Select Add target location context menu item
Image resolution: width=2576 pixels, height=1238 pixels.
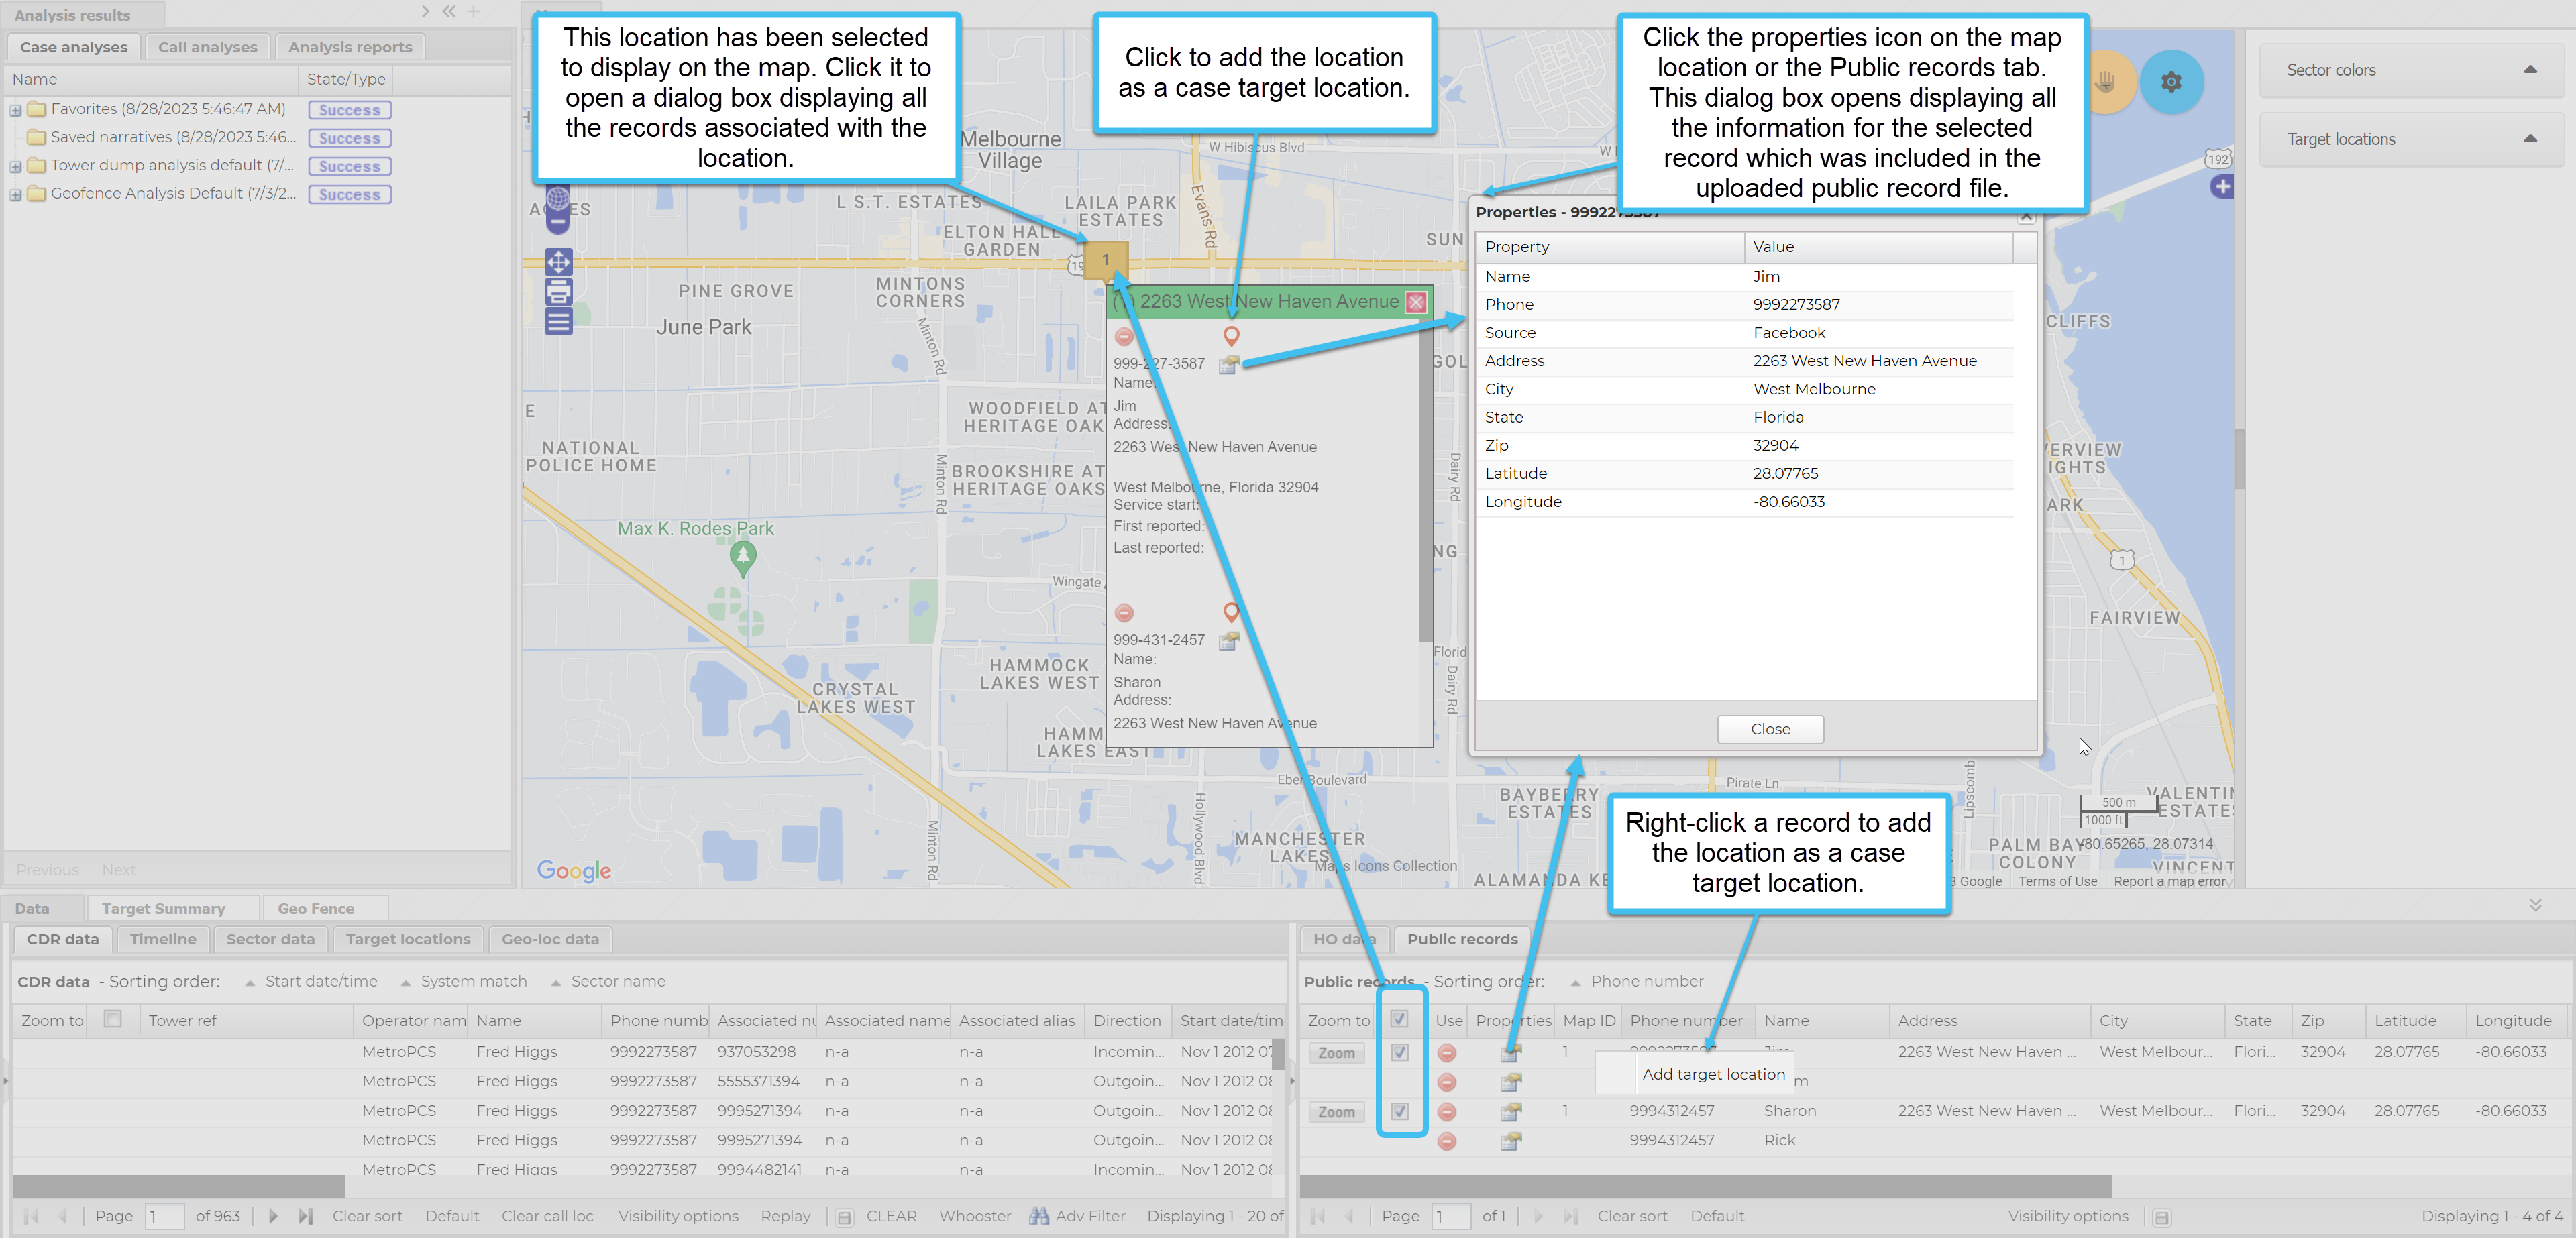point(1713,1074)
